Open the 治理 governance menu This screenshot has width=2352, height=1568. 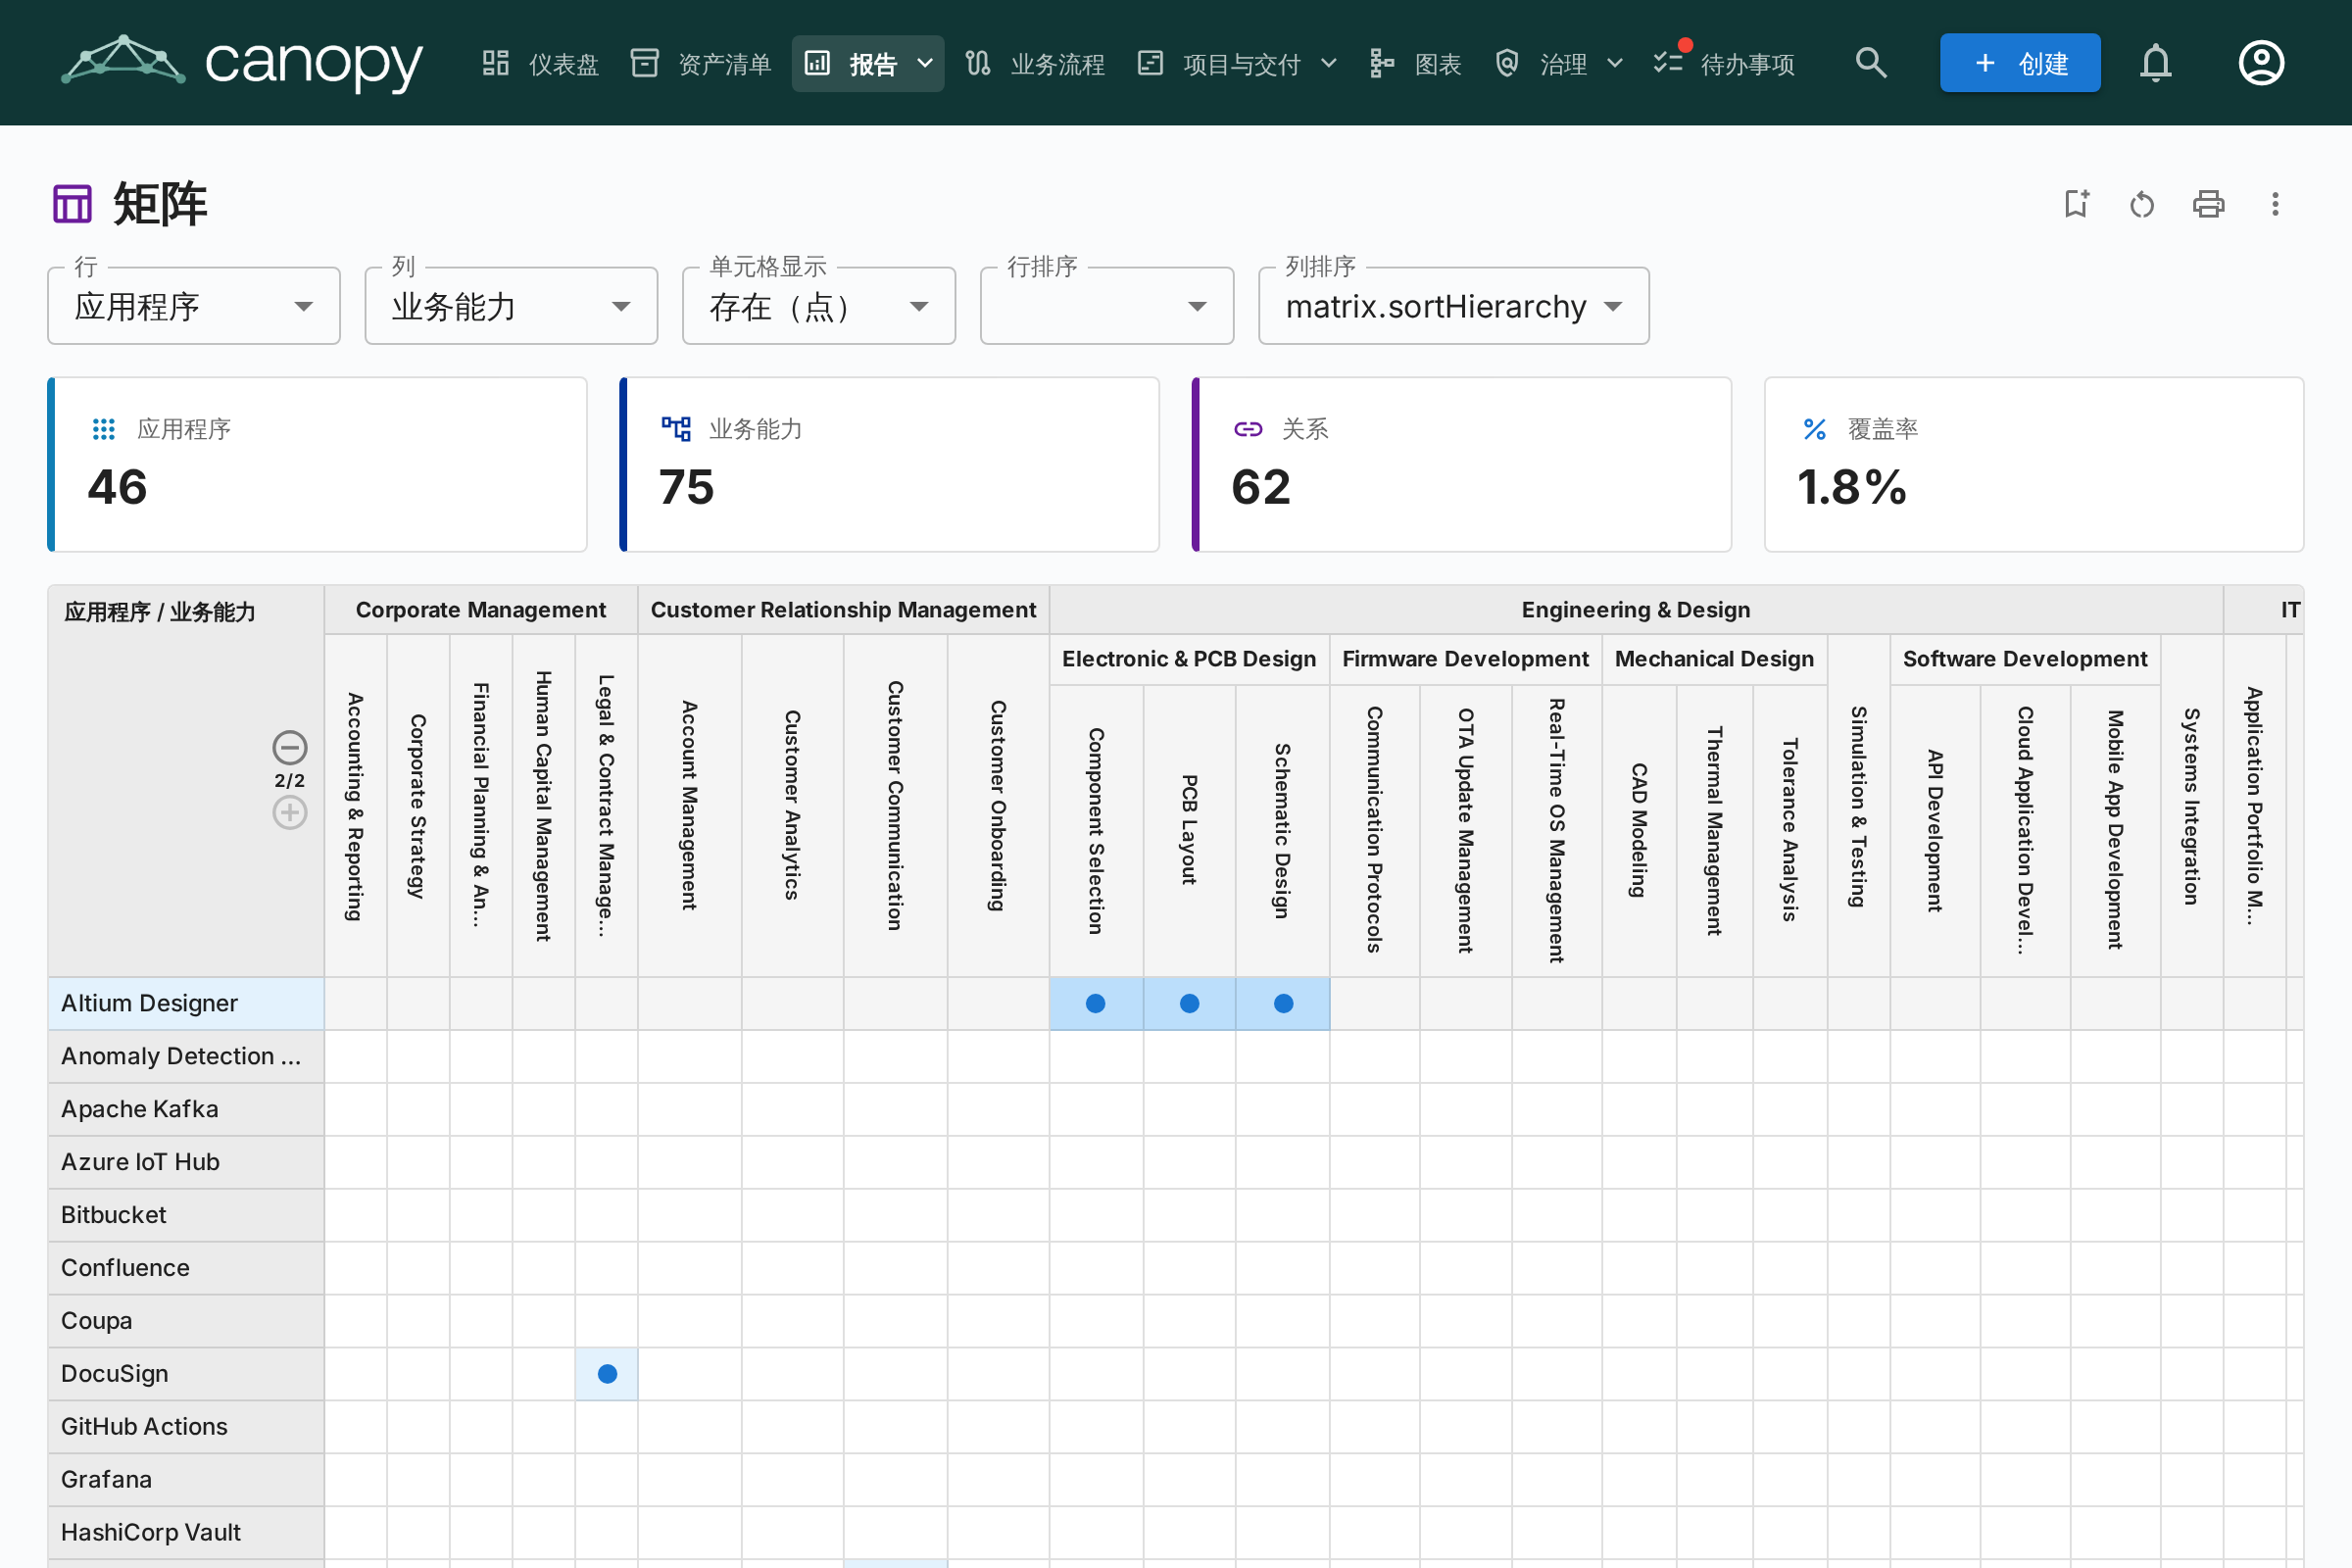[x=1559, y=64]
